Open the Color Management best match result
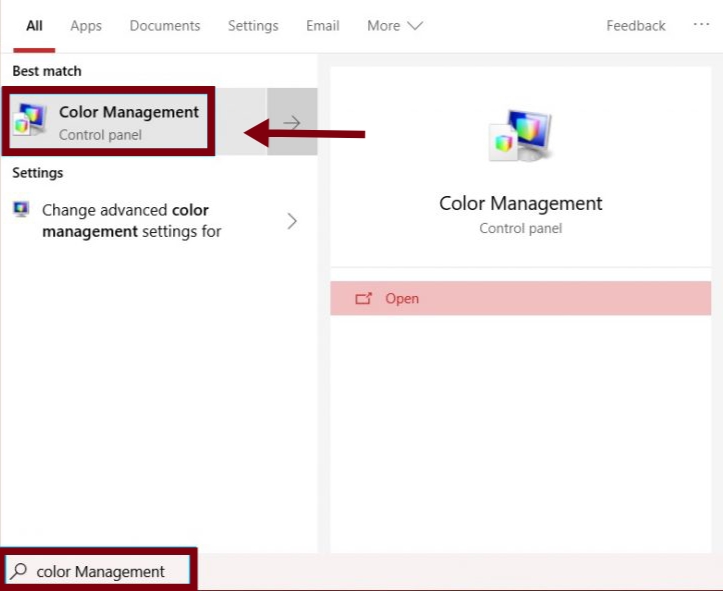The width and height of the screenshot is (723, 591). pos(134,122)
